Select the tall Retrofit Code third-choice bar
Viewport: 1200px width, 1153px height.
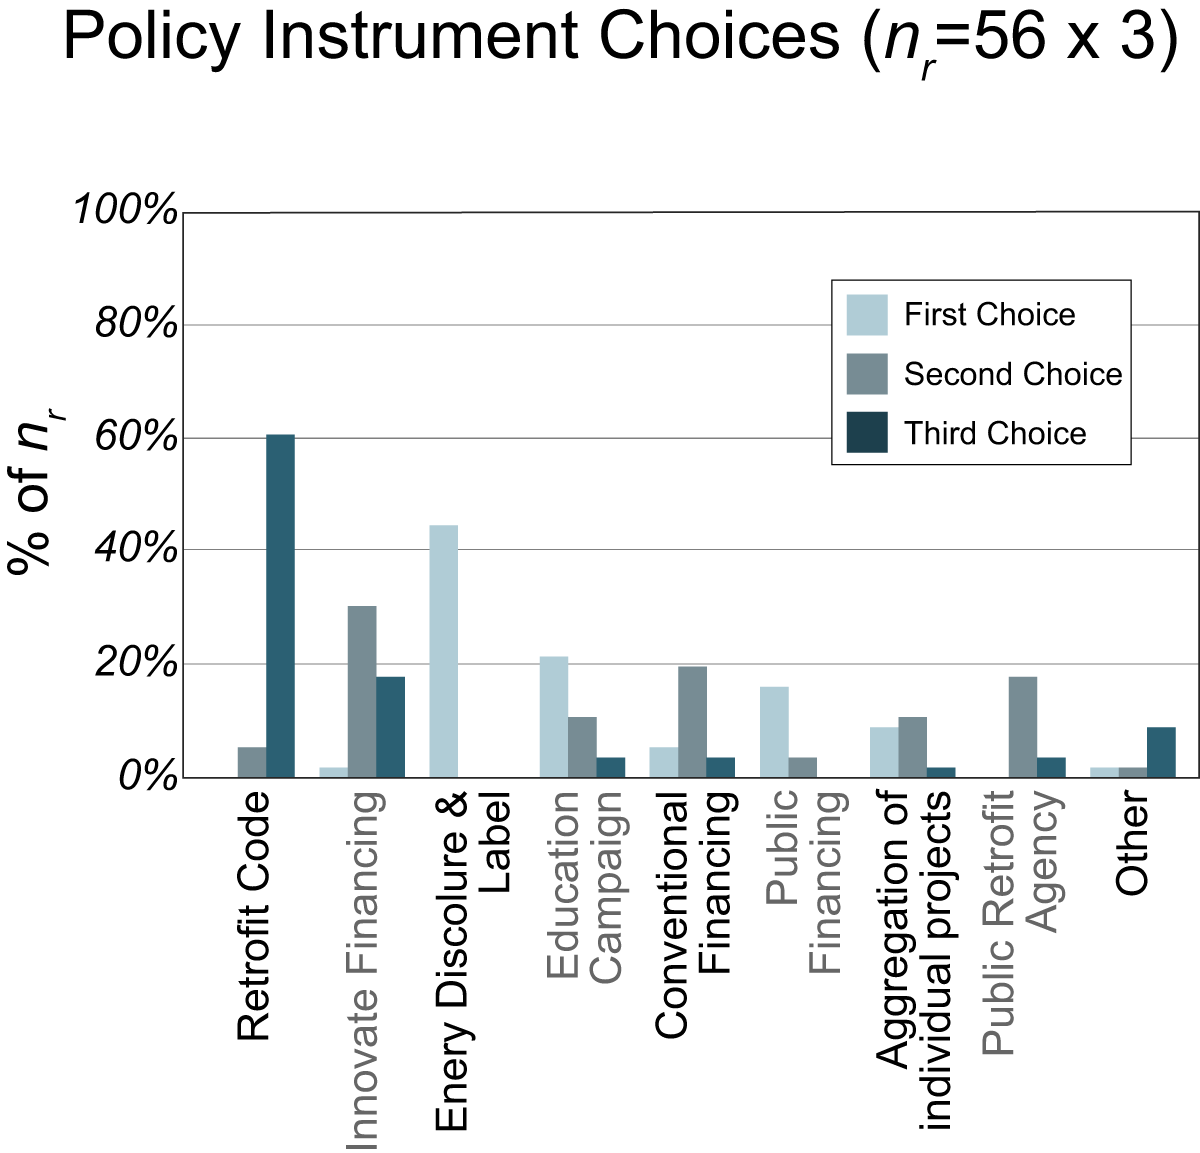(x=280, y=605)
